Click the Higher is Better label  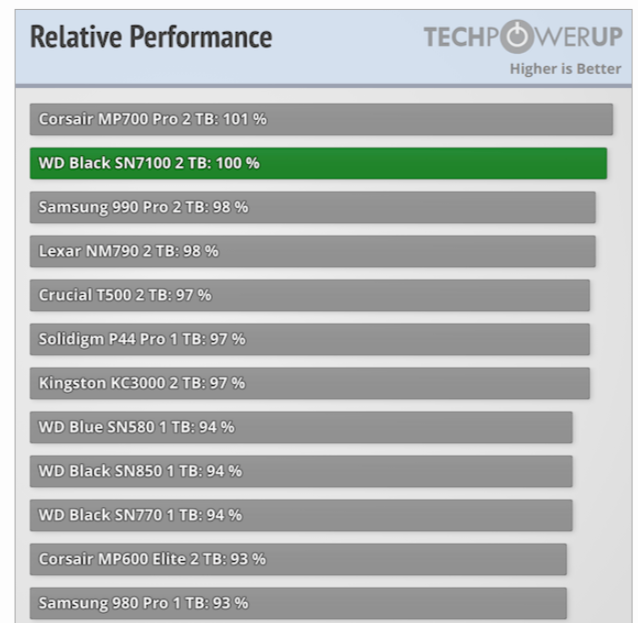(x=565, y=69)
